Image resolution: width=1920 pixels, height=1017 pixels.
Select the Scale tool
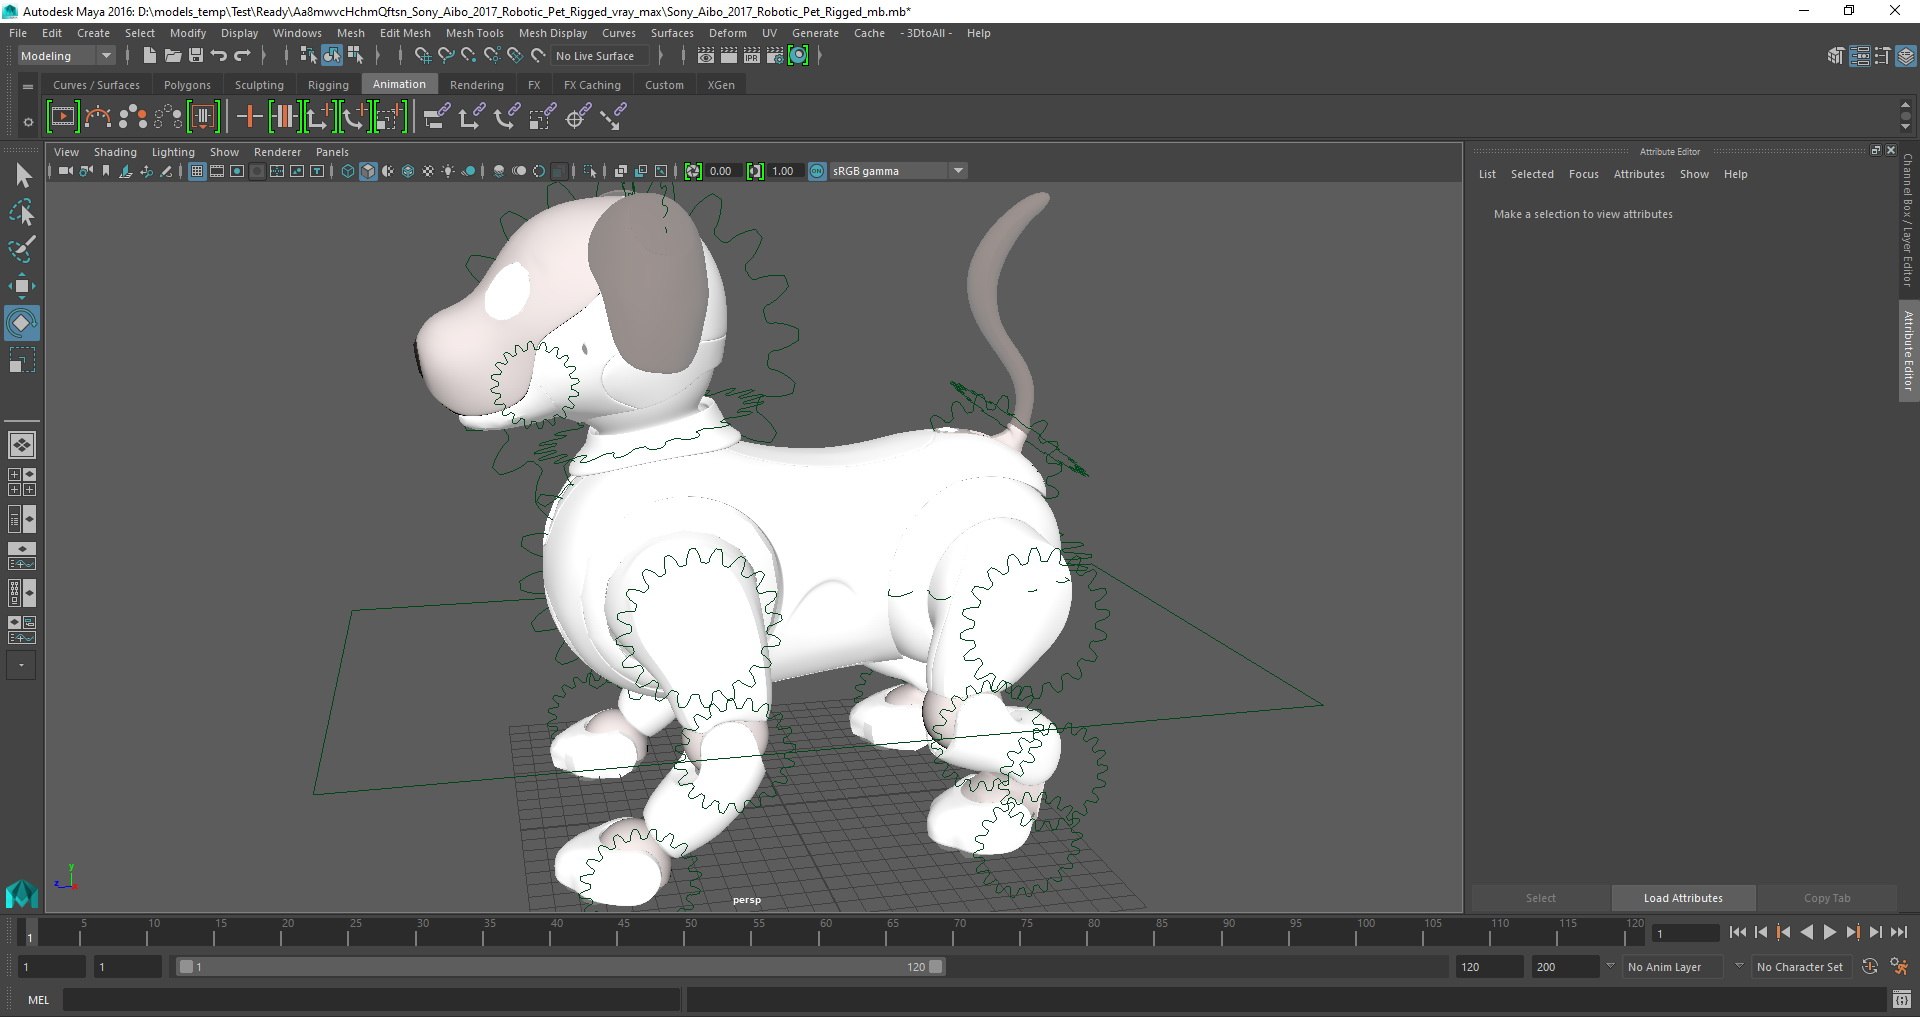22,360
